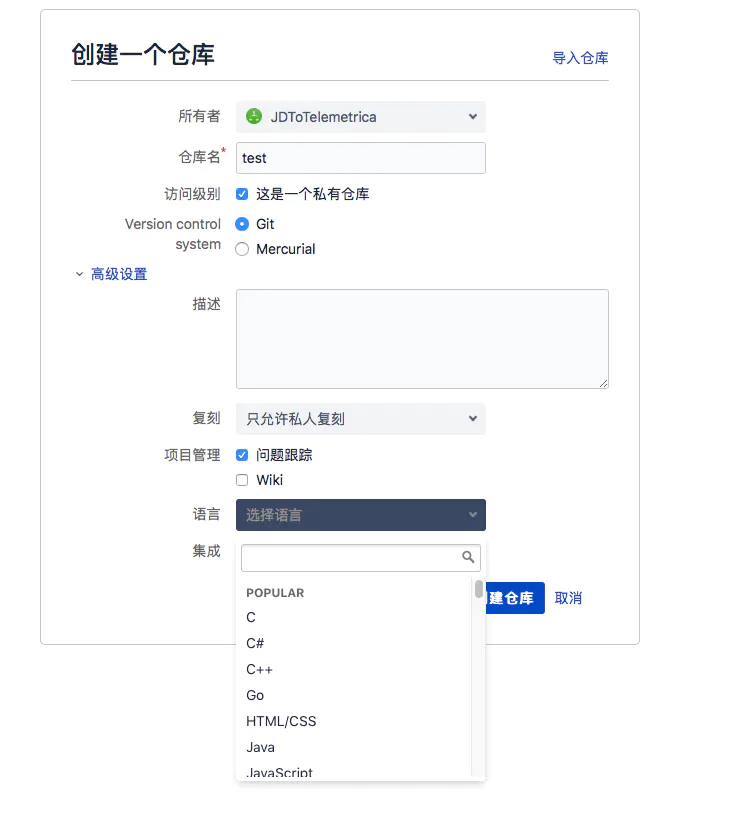Click the chevron on the 语言 selector

coord(471,514)
